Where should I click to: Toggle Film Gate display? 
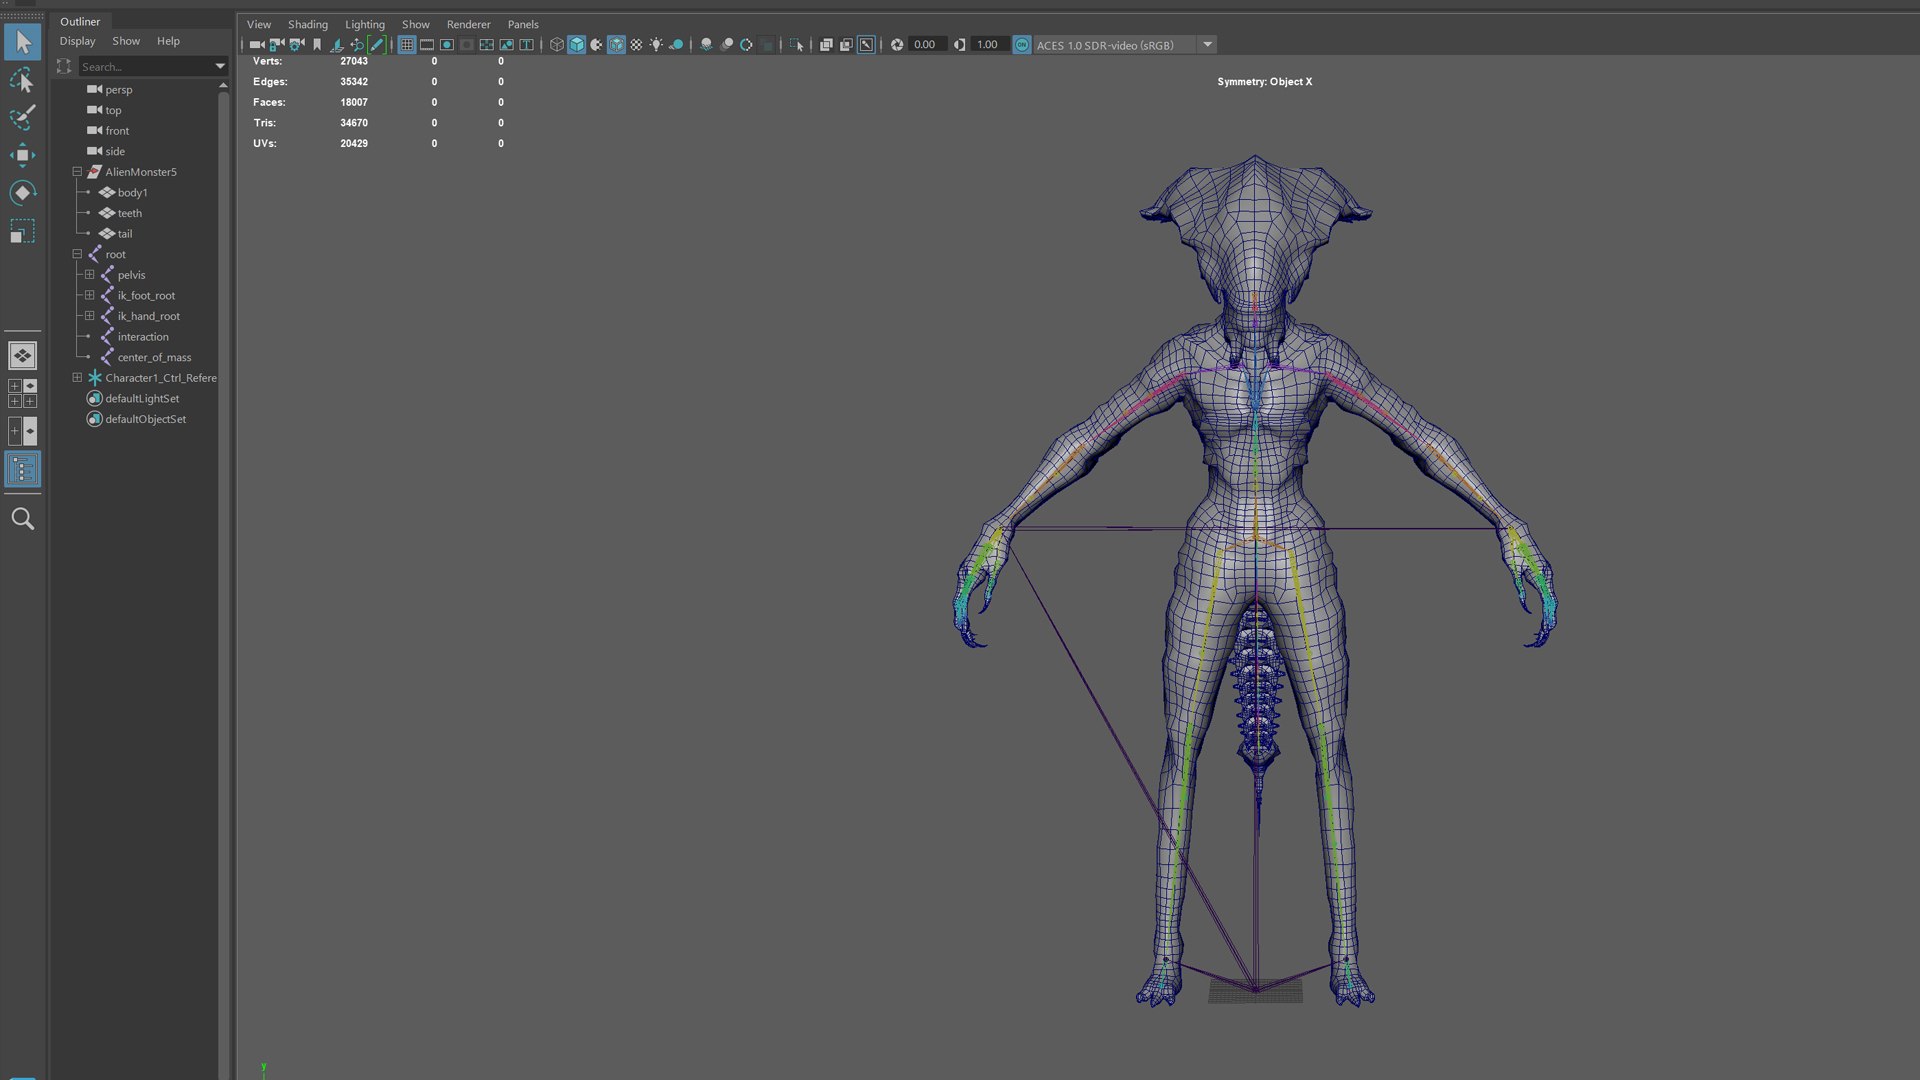427,45
